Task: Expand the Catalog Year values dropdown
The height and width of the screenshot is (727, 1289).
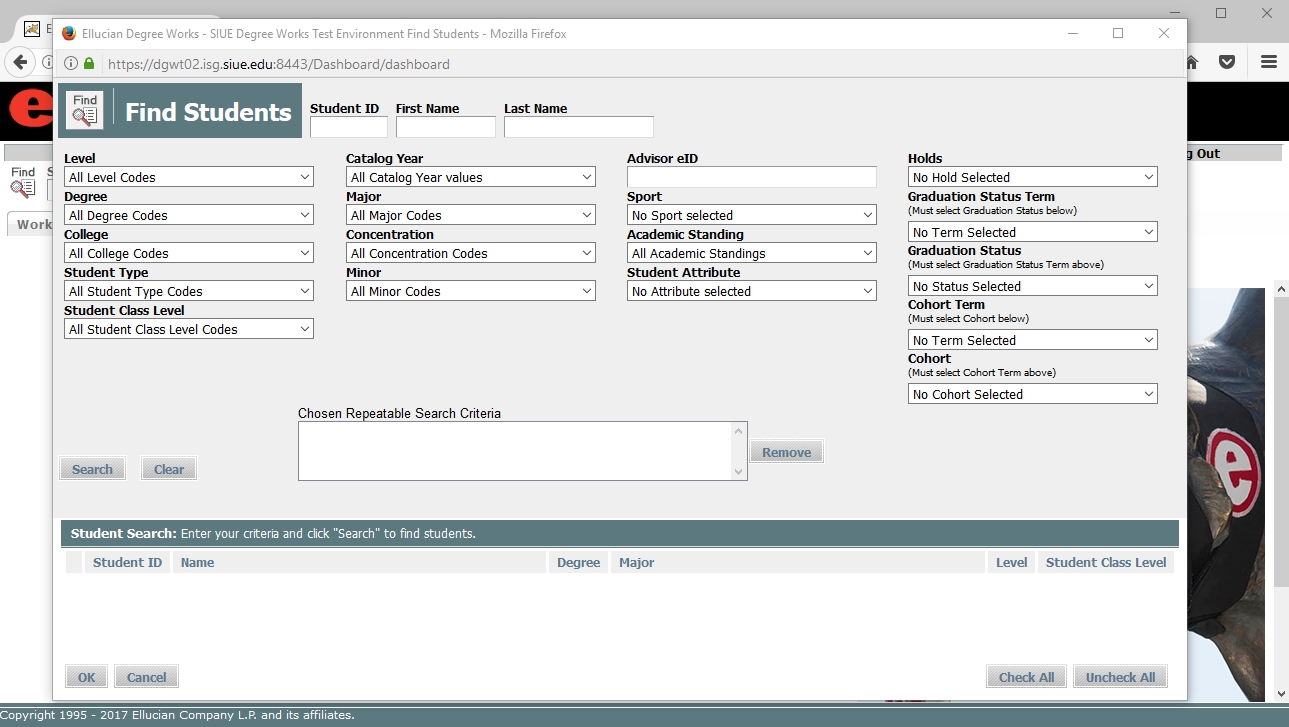Action: 471,177
